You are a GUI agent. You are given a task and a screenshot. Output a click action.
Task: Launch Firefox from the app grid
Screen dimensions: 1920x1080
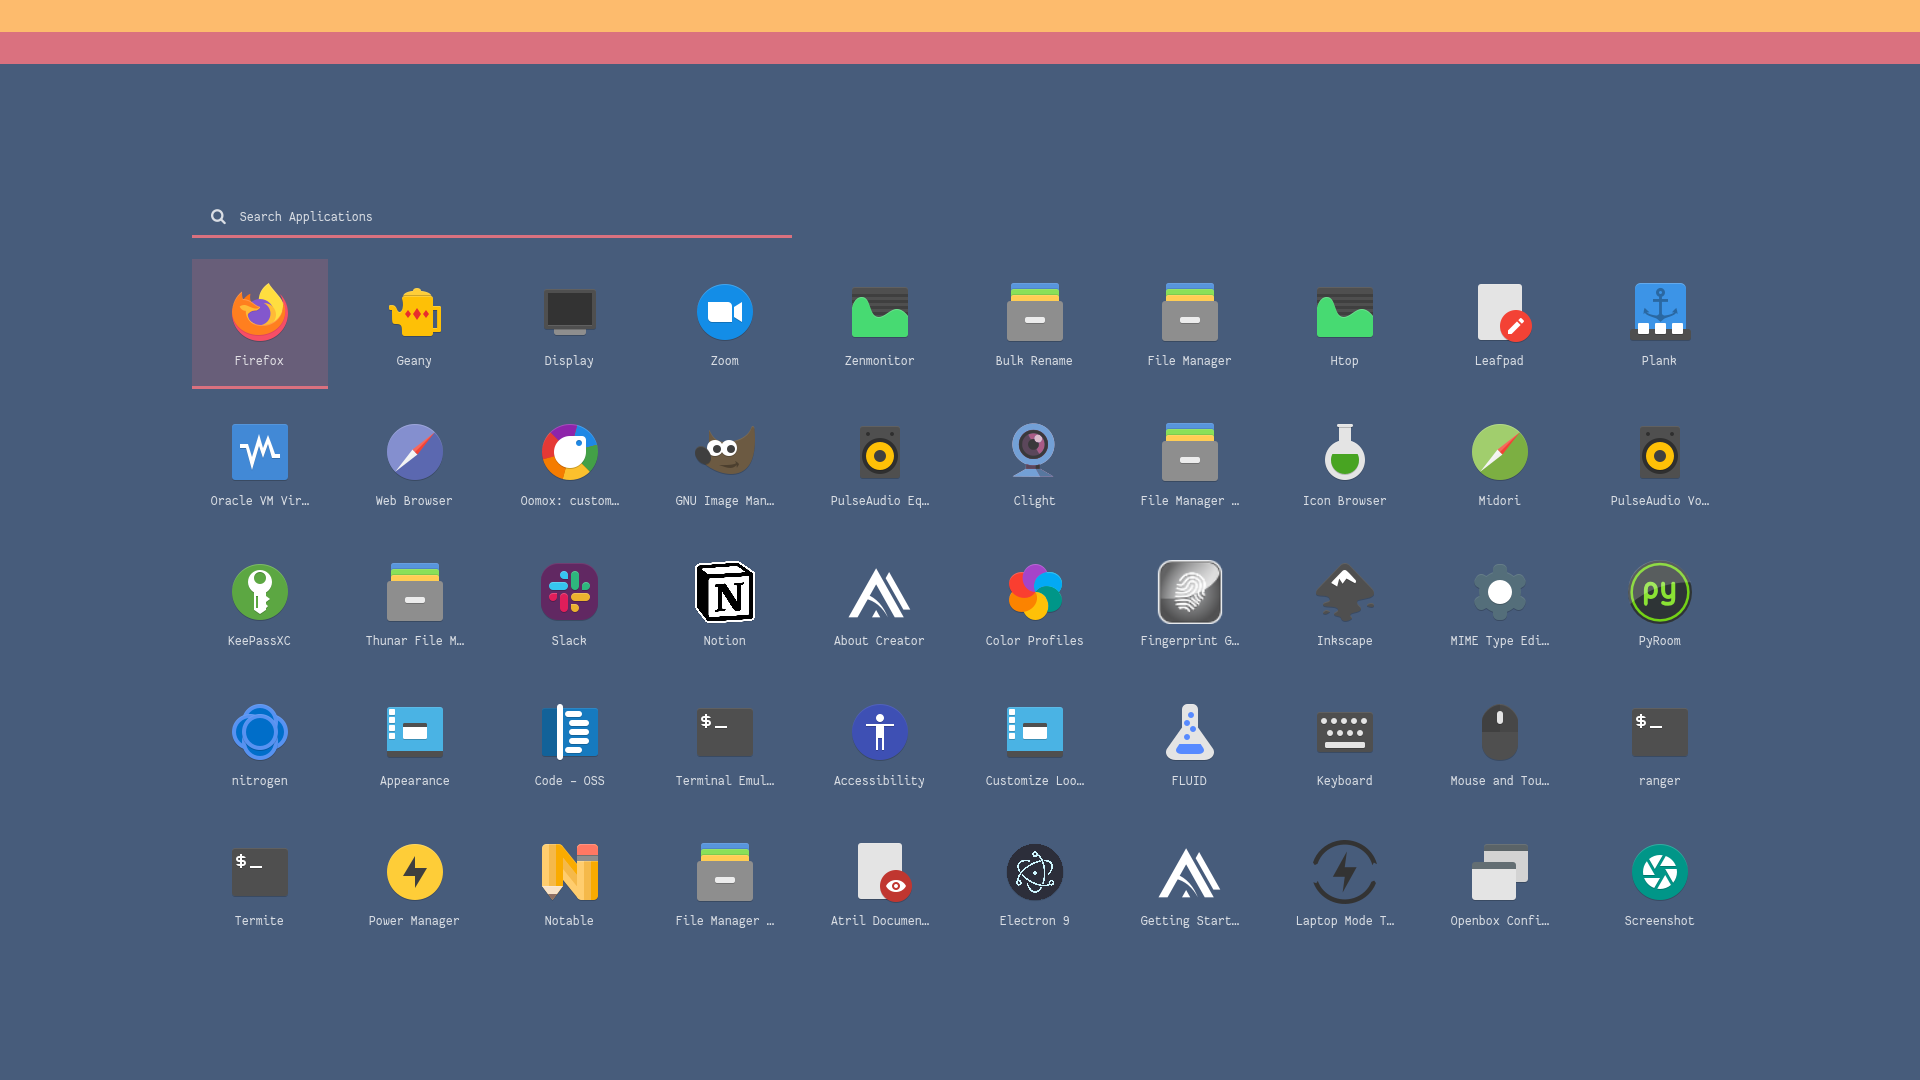(259, 322)
